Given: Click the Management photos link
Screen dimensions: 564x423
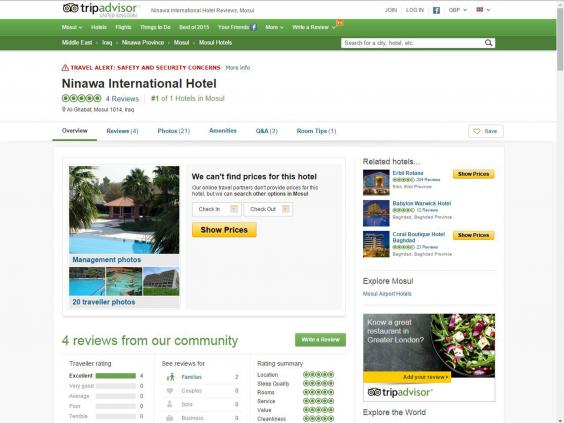Looking at the screenshot, I should click(x=106, y=260).
